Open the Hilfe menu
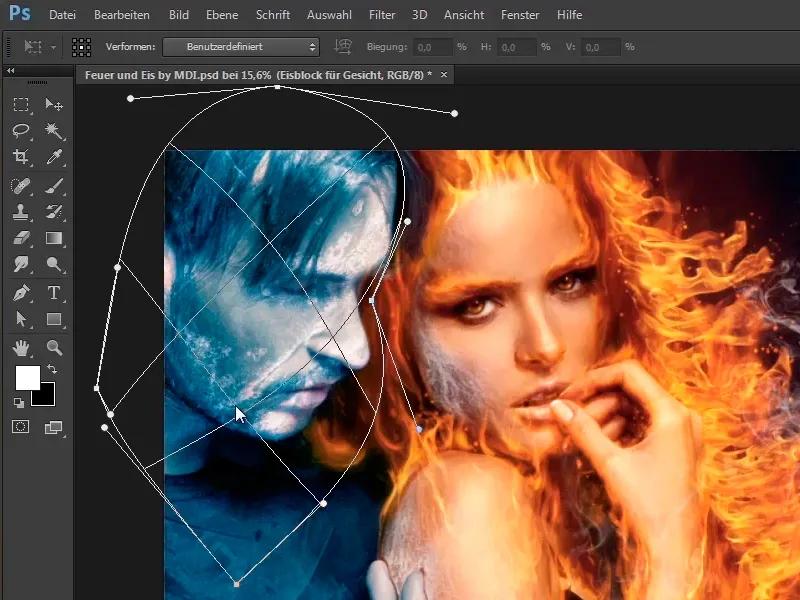800x600 pixels. tap(569, 15)
